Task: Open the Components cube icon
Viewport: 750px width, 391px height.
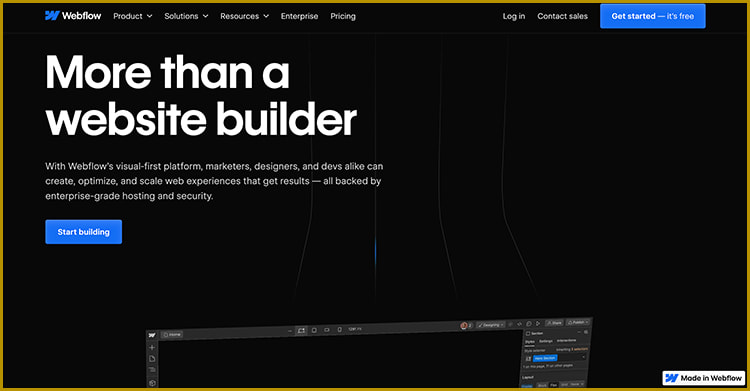Action: (x=152, y=383)
